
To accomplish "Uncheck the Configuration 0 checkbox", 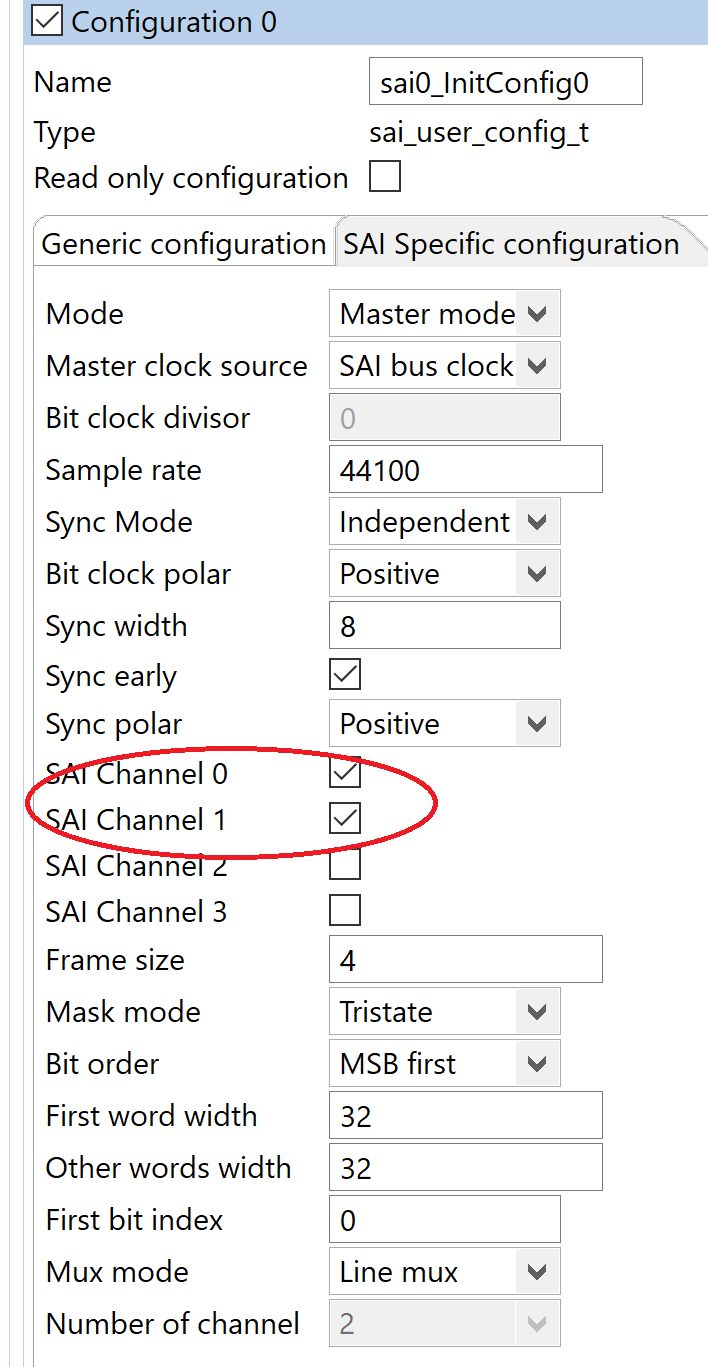I will tap(48, 21).
